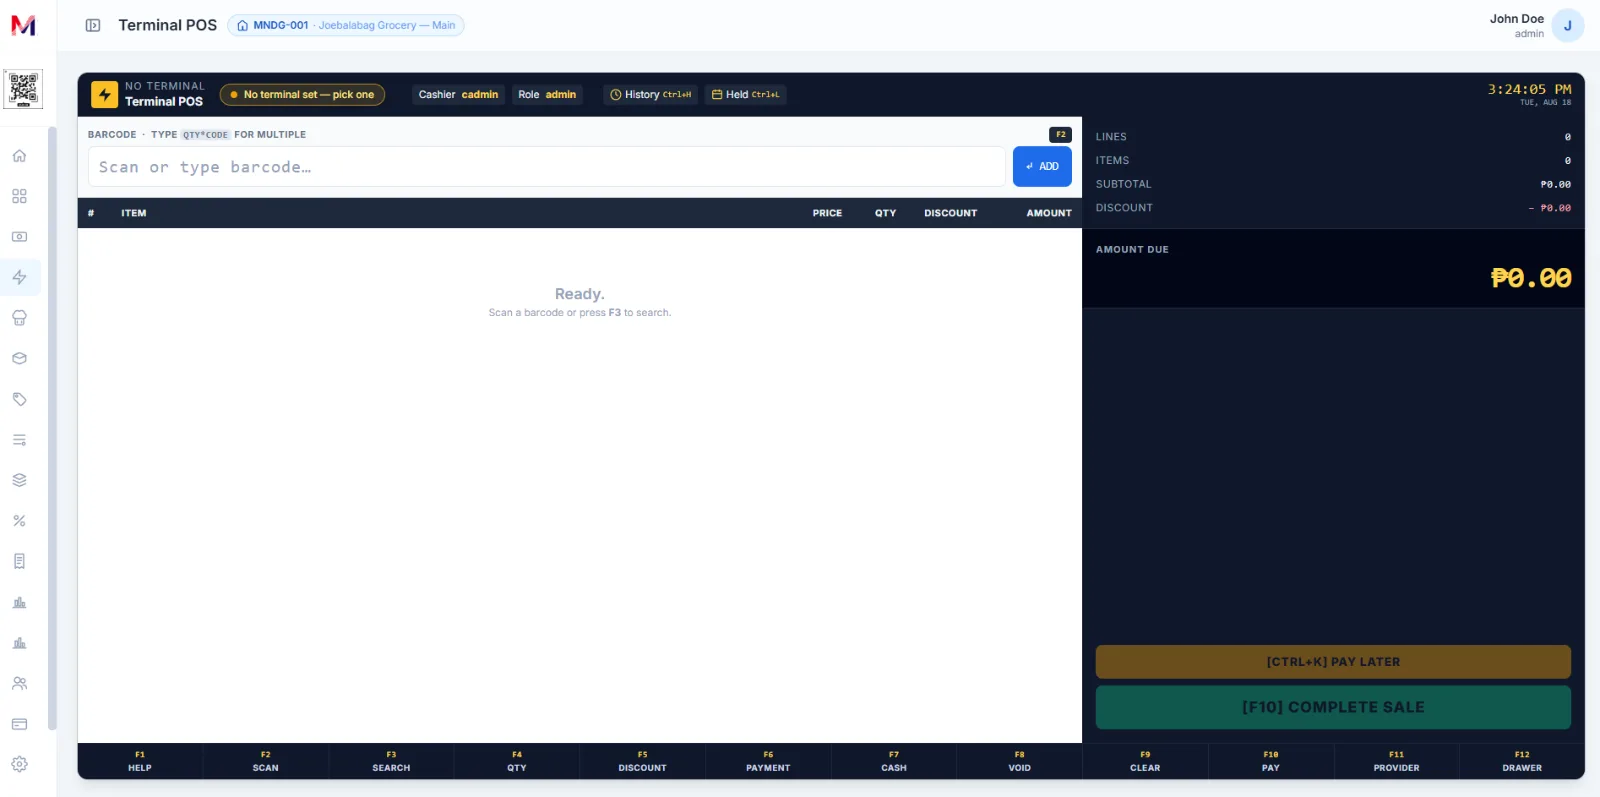This screenshot has width=1600, height=797.
Task: Click the price tag icon in sidebar
Action: (x=19, y=399)
